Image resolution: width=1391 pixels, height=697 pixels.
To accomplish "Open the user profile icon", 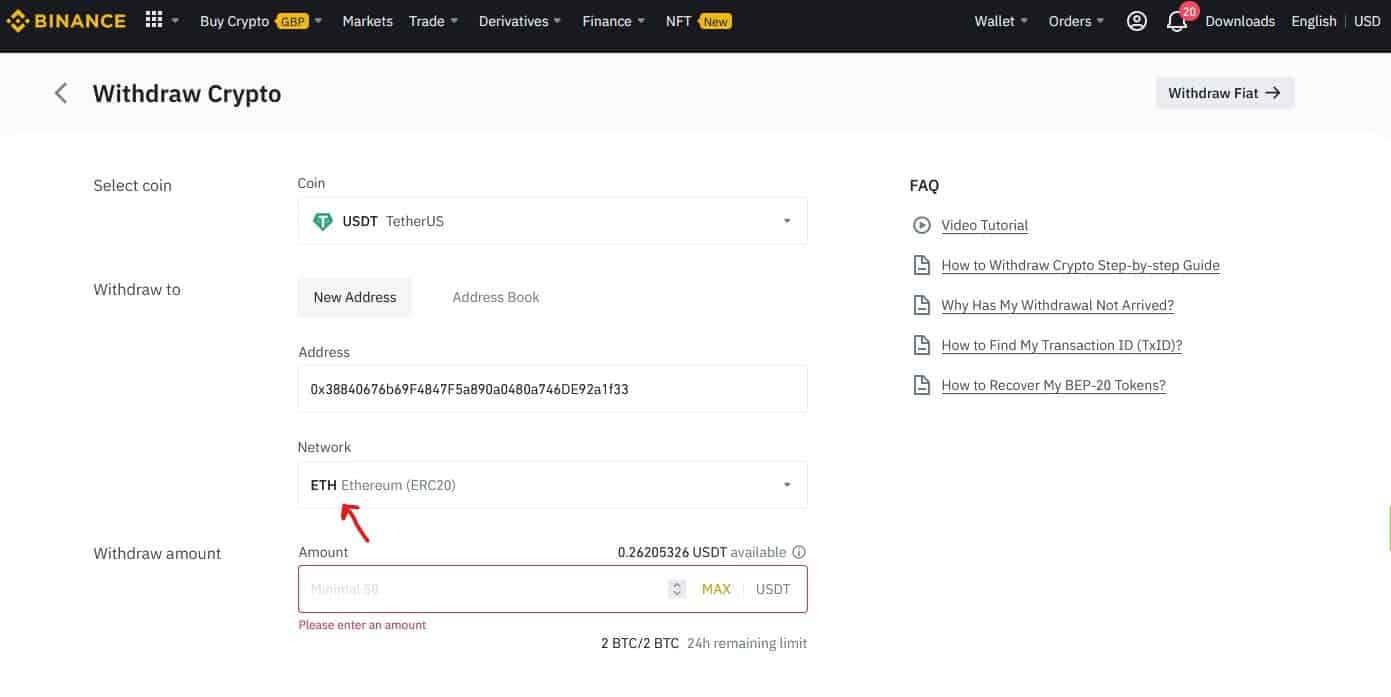I will [x=1137, y=21].
